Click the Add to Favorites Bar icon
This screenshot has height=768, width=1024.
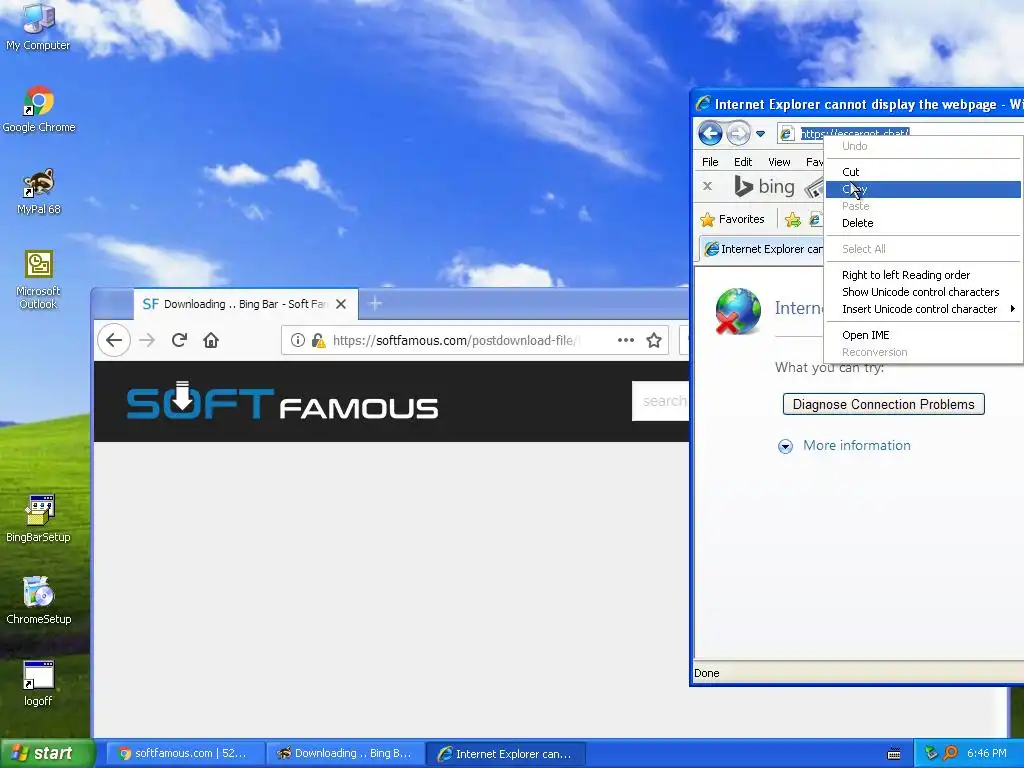[x=793, y=219]
